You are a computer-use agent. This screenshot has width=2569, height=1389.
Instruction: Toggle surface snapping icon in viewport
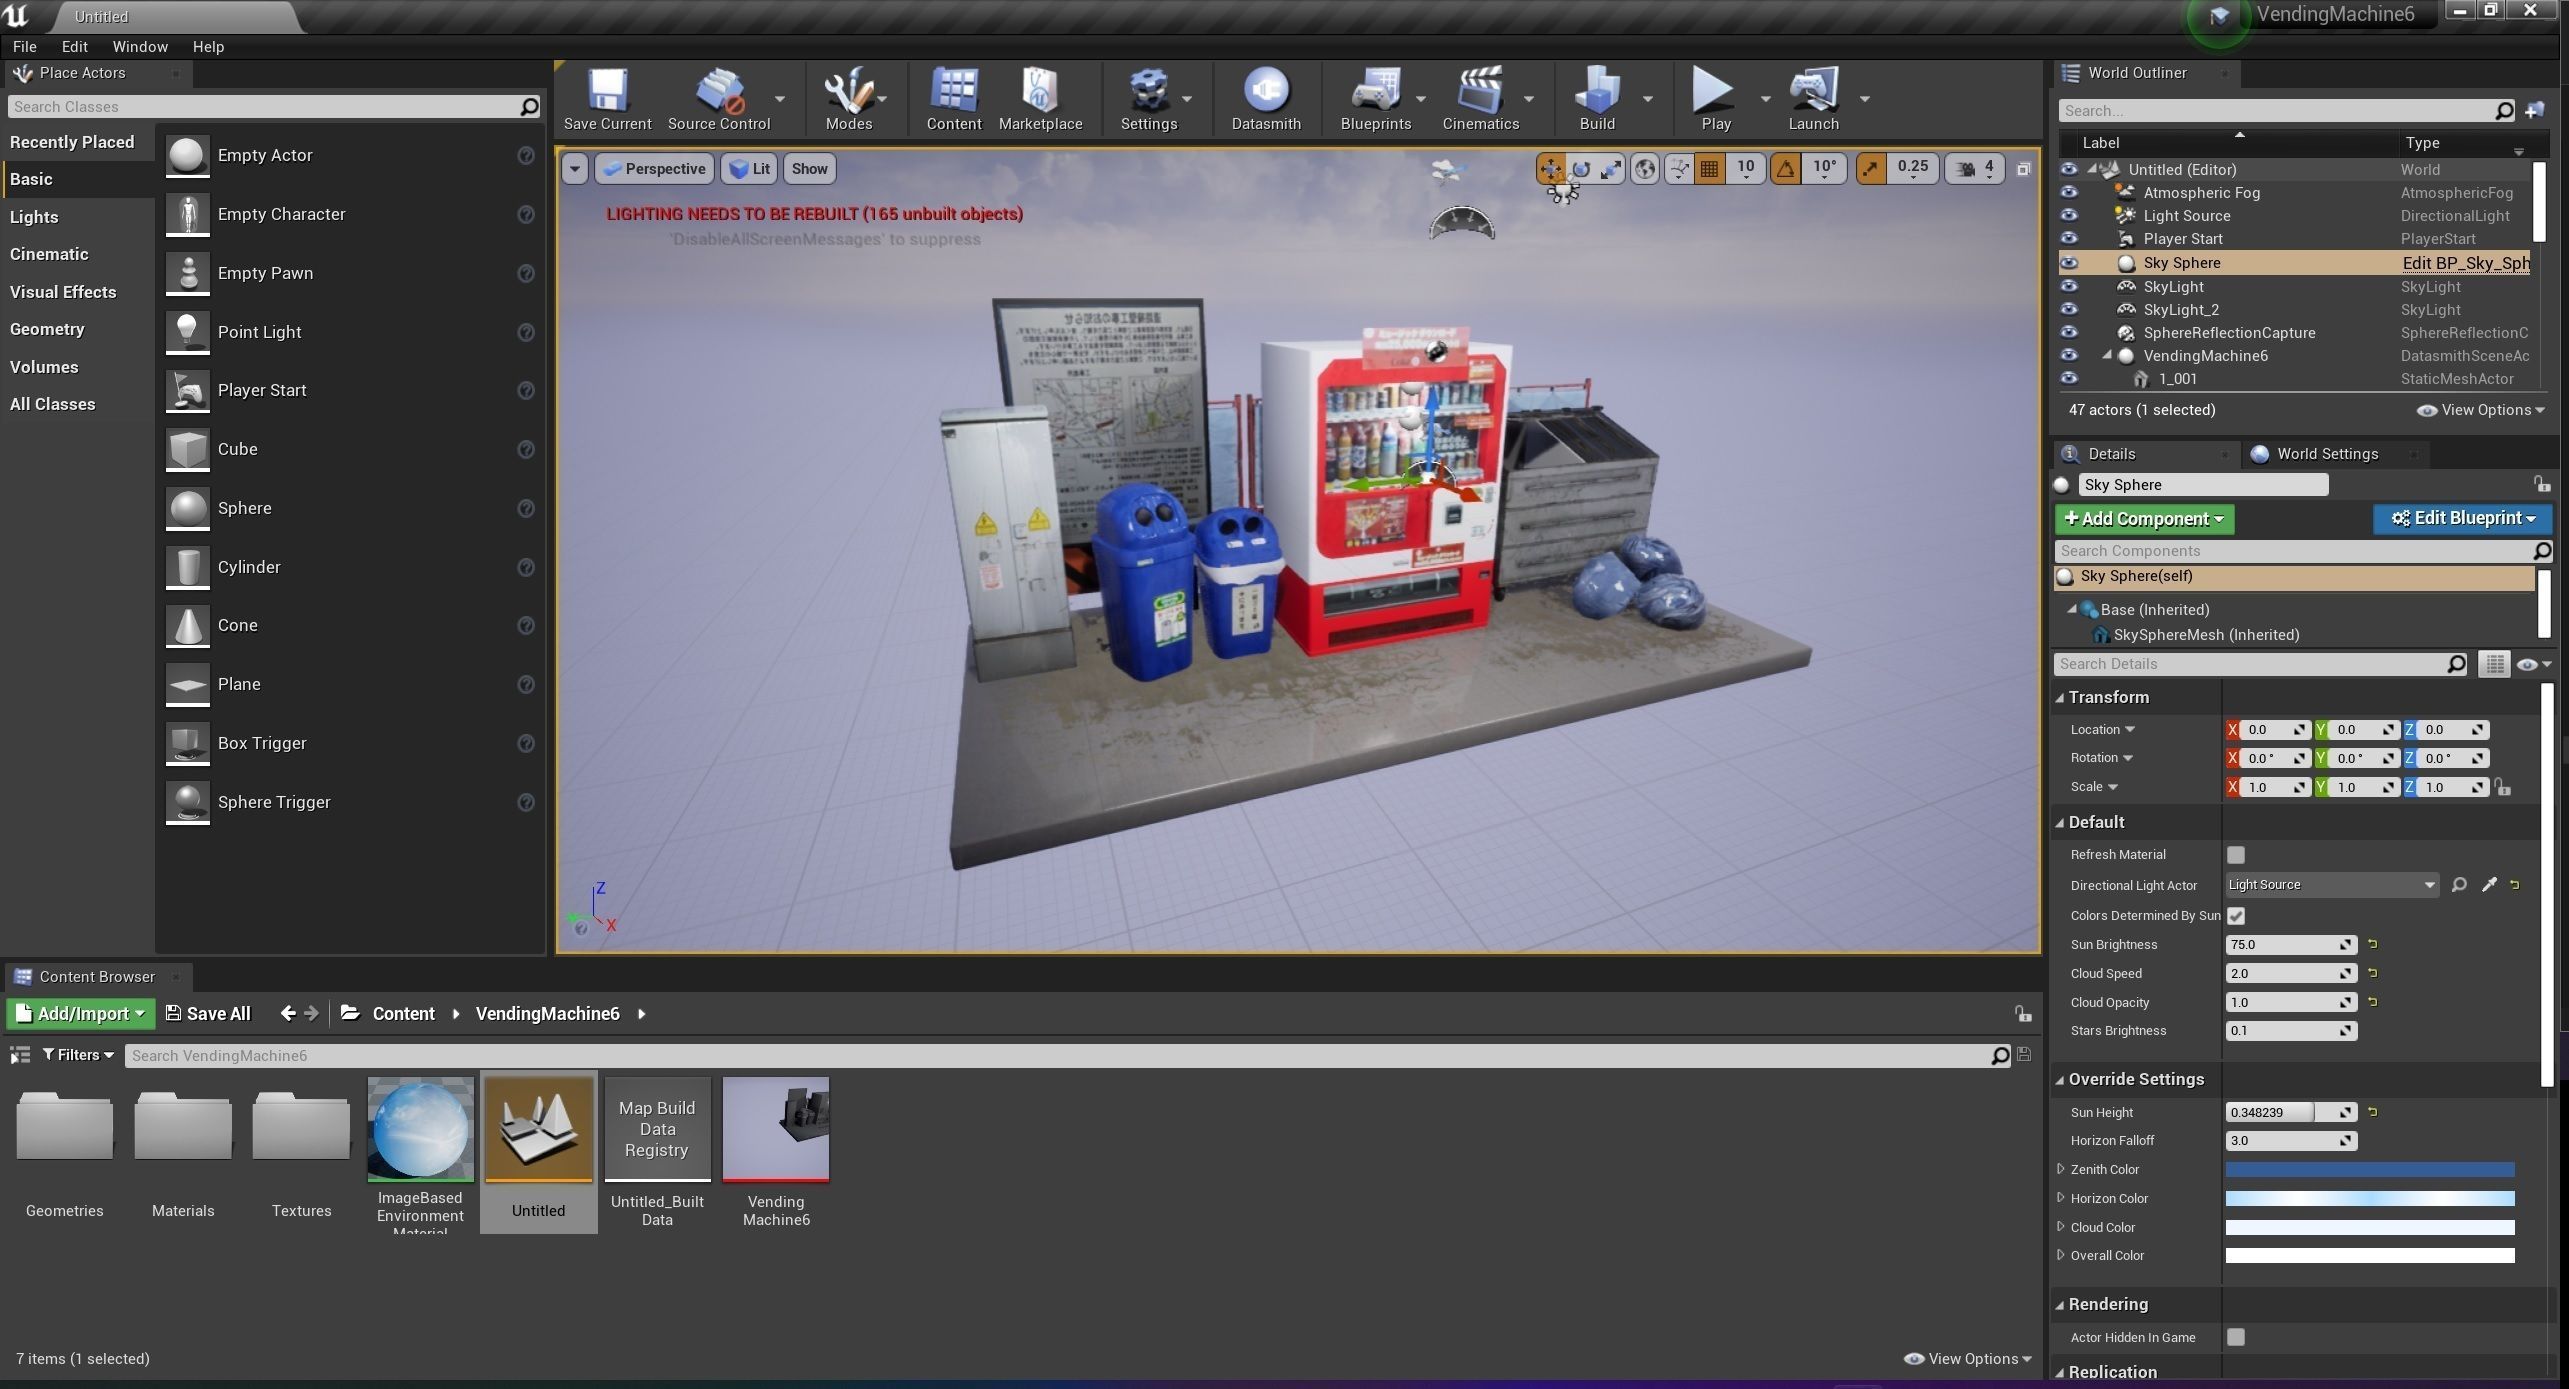pos(1679,169)
